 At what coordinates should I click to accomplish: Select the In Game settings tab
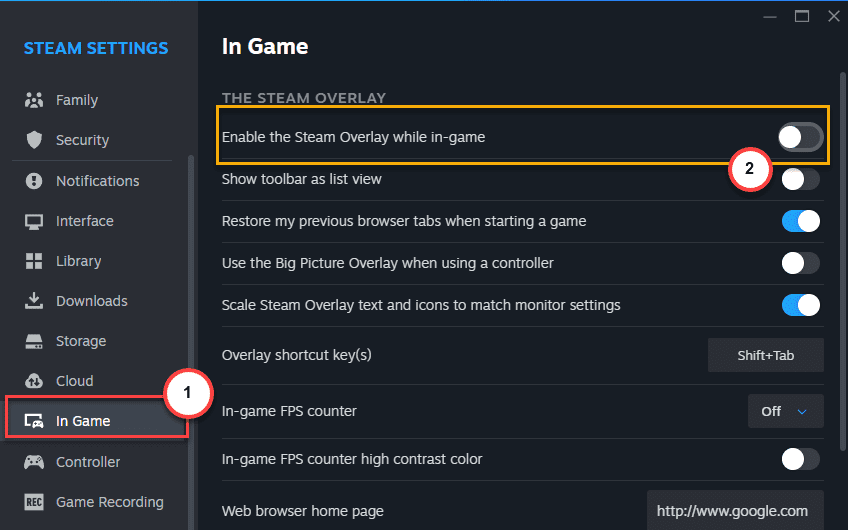[96, 421]
